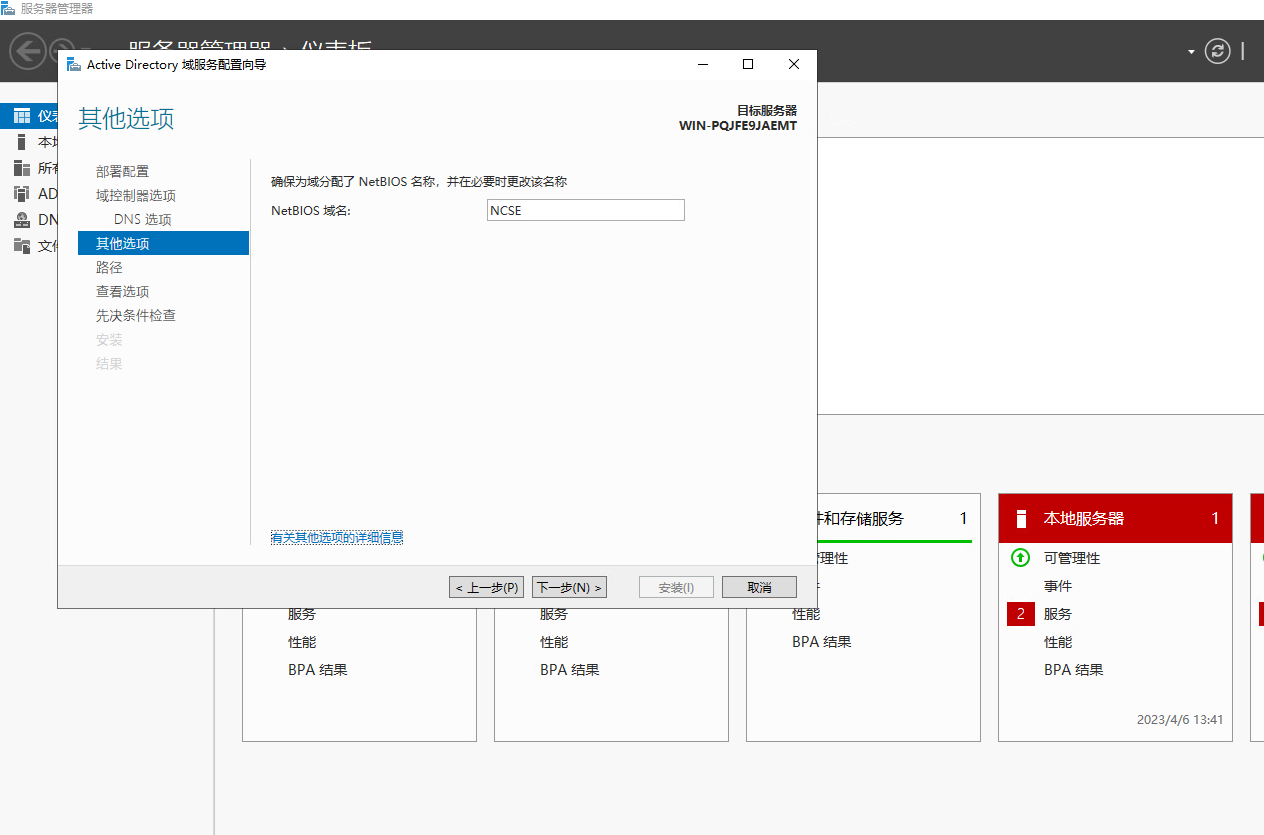Click the red services count badge
This screenshot has width=1264, height=835.
click(1020, 614)
